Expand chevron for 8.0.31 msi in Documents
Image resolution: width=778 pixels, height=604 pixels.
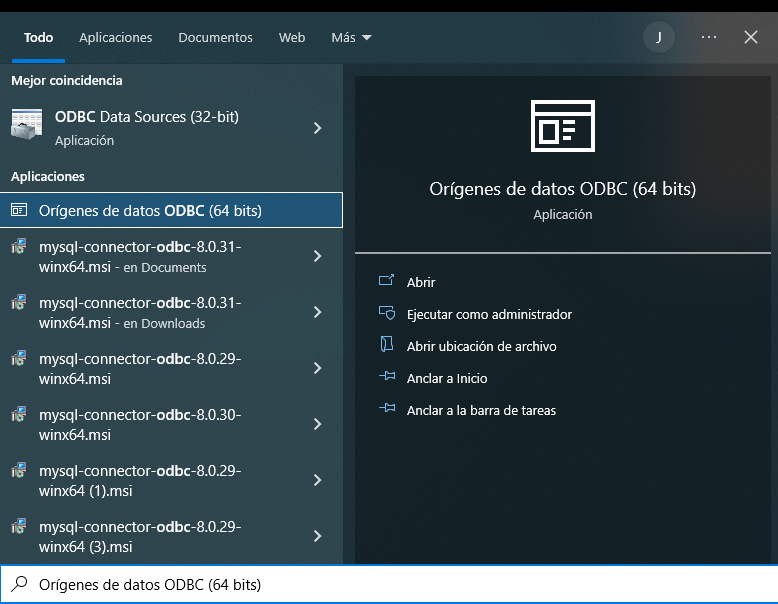318,256
